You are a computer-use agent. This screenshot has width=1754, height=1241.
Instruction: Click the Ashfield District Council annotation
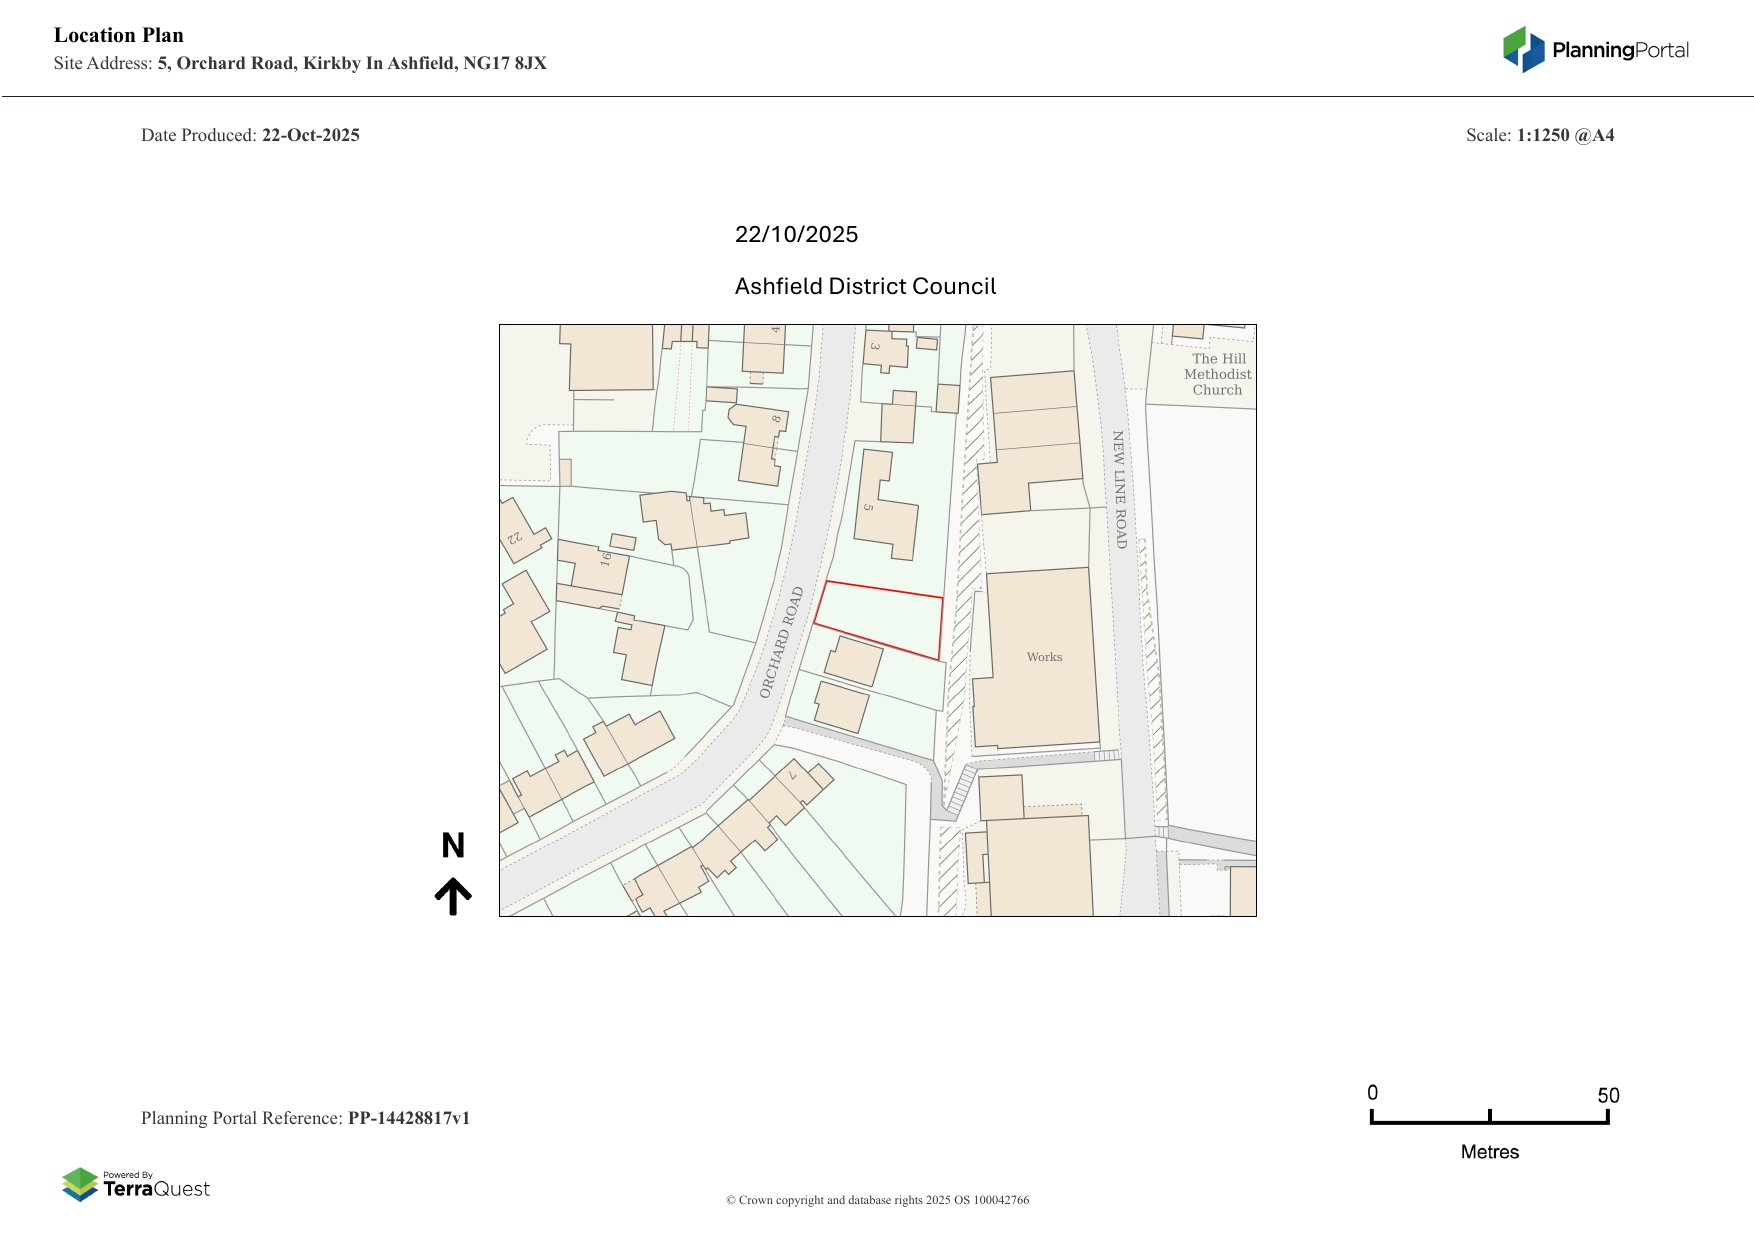(865, 287)
